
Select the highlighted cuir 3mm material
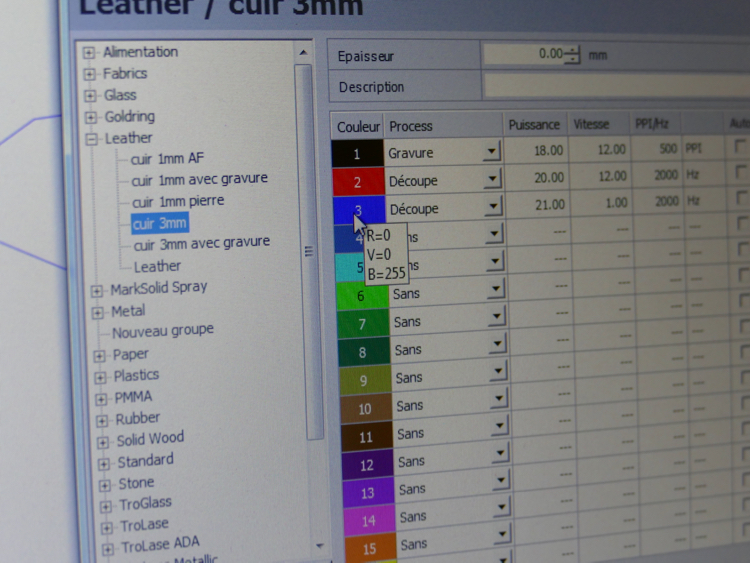pyautogui.click(x=160, y=223)
